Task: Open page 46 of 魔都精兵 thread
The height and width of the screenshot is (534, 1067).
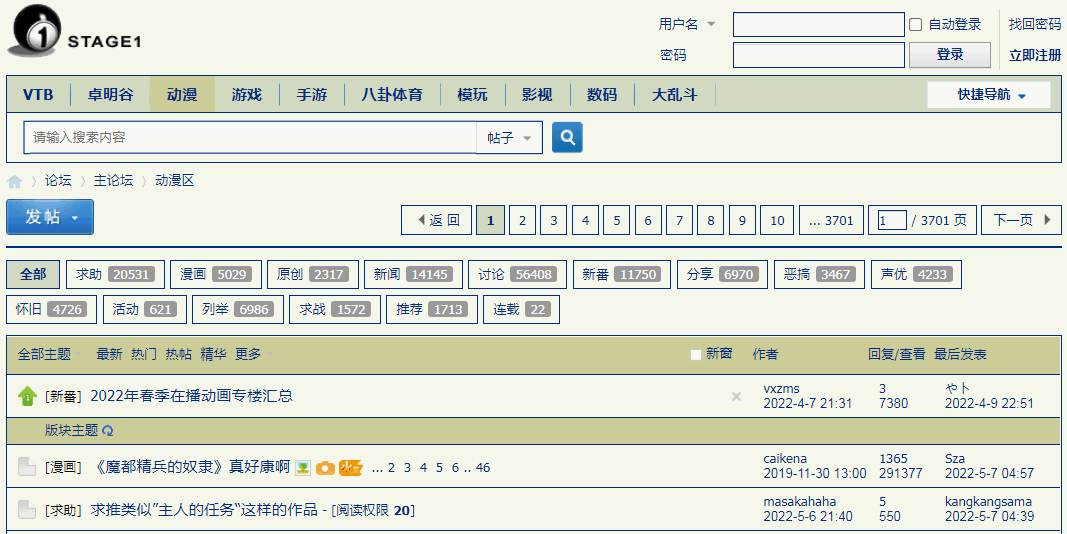Action: 483,467
